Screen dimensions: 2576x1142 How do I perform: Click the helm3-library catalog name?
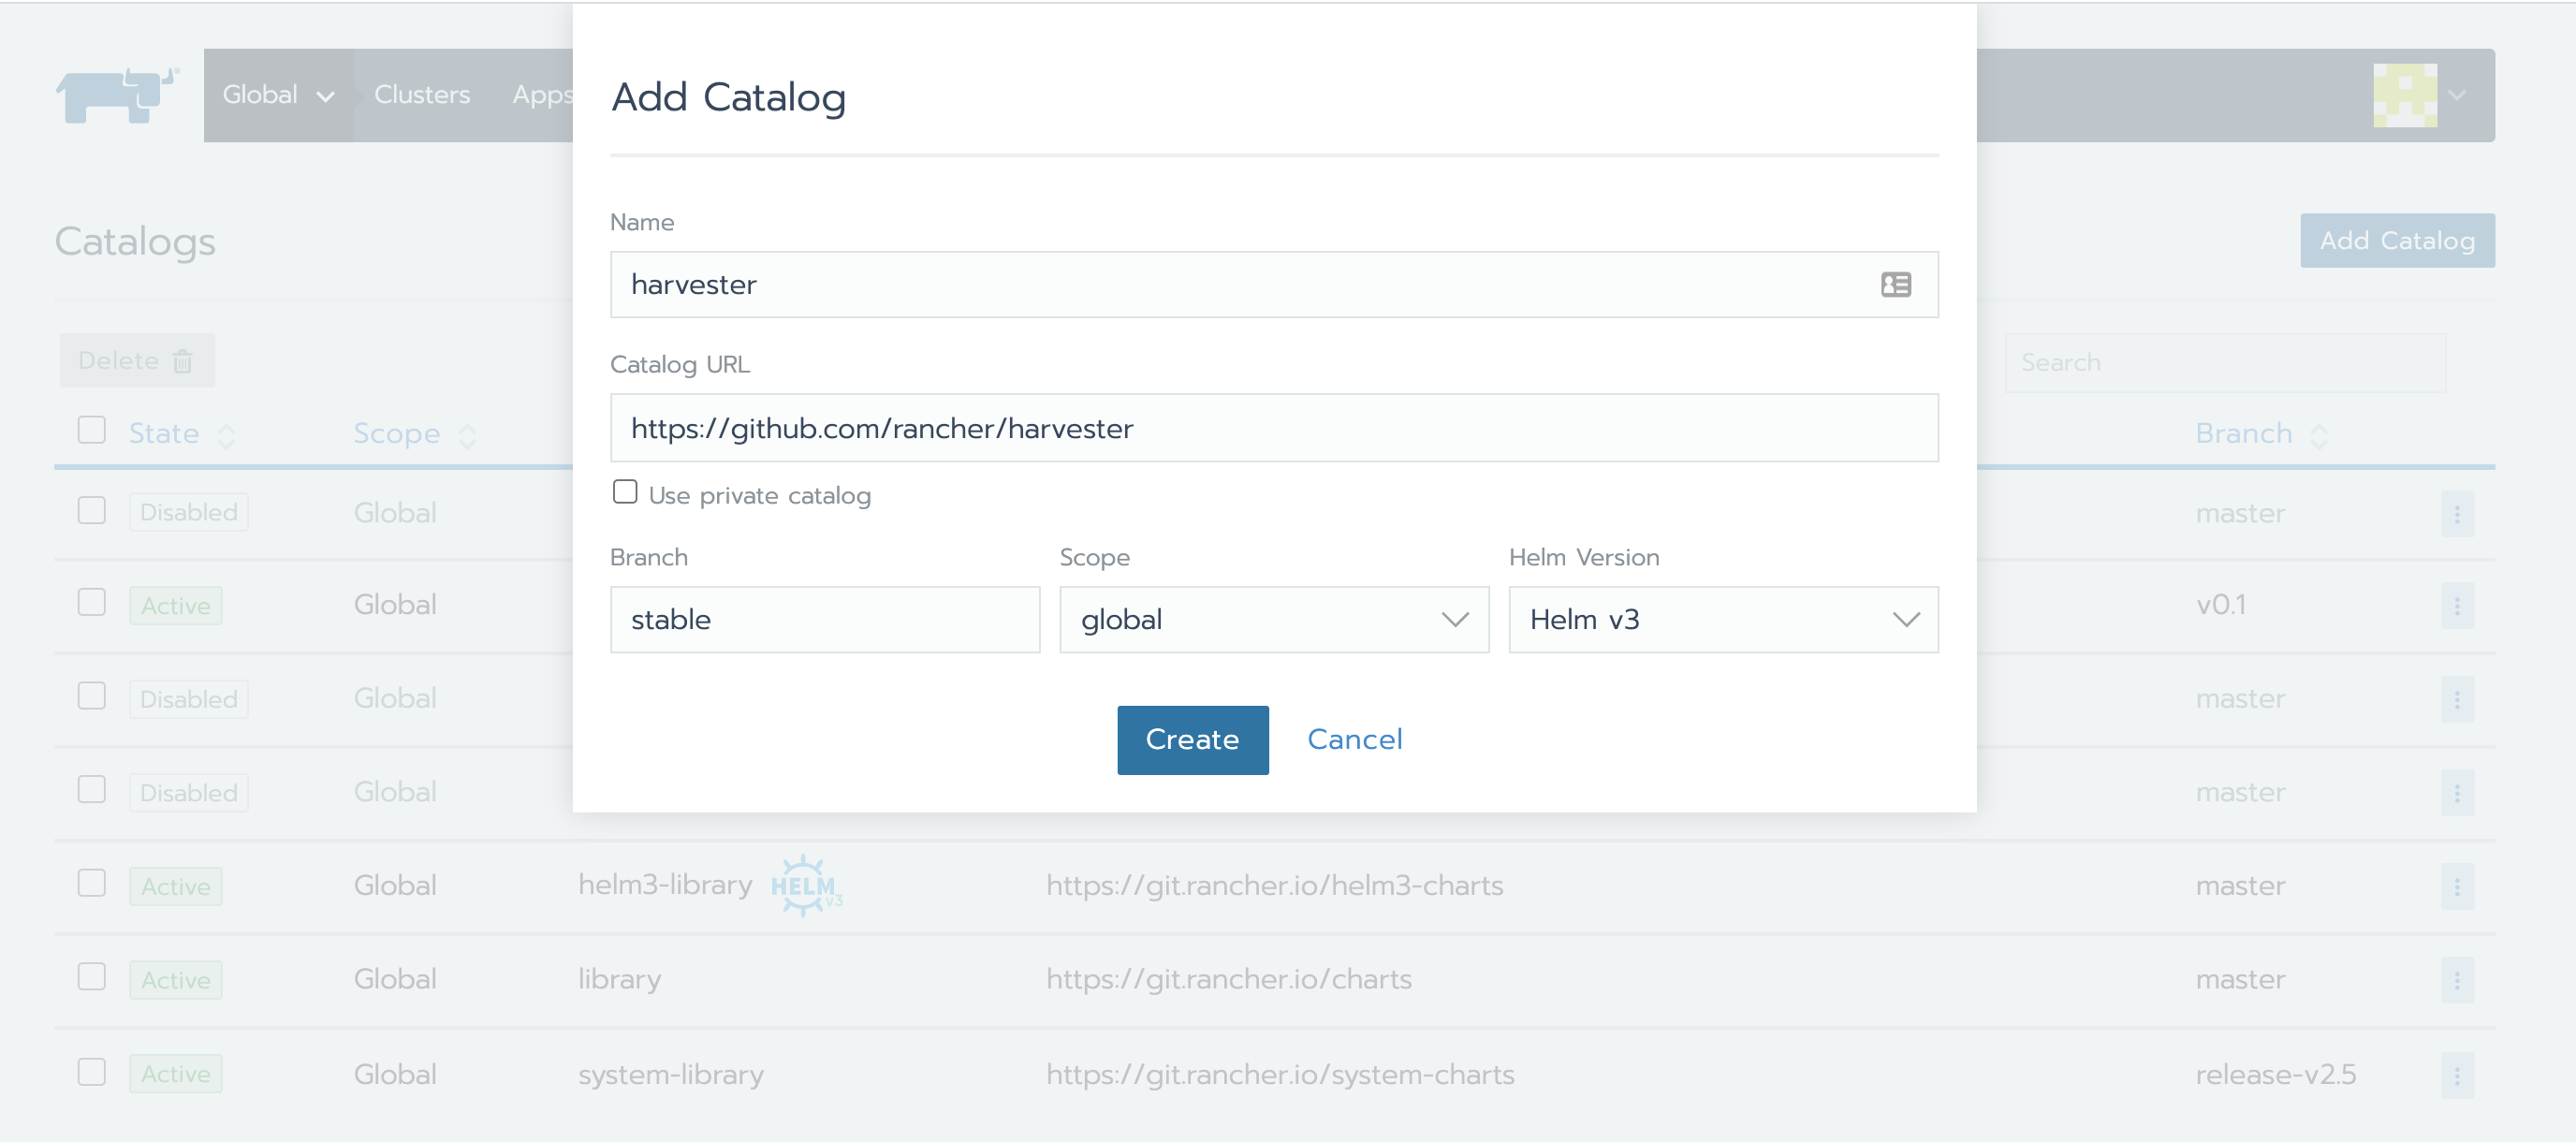pos(665,886)
